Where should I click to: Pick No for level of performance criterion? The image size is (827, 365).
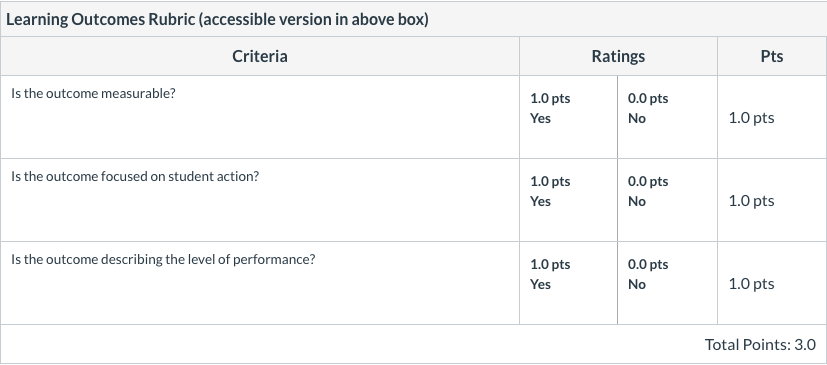click(667, 283)
